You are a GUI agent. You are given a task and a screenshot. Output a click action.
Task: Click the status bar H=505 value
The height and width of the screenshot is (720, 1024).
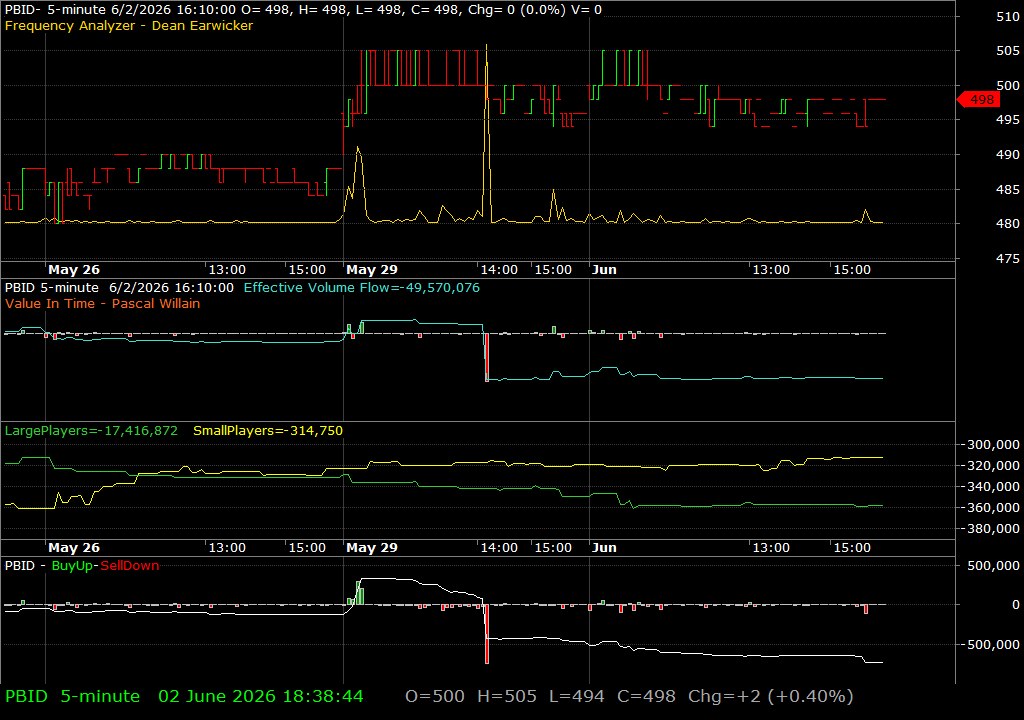(507, 696)
